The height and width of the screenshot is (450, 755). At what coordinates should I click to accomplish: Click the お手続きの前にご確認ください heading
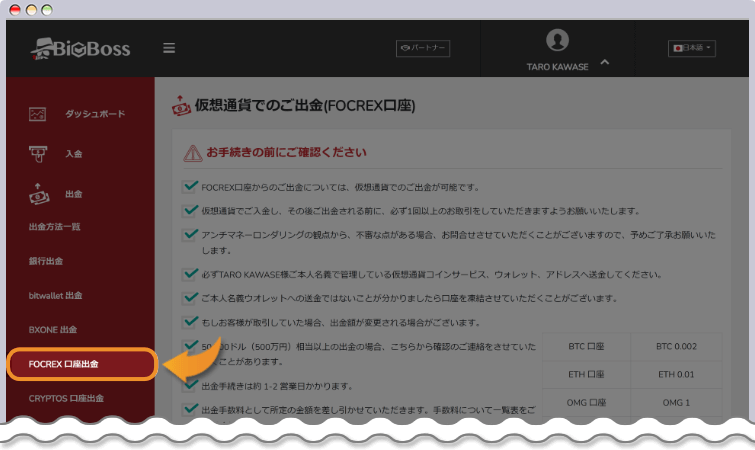pyautogui.click(x=286, y=153)
